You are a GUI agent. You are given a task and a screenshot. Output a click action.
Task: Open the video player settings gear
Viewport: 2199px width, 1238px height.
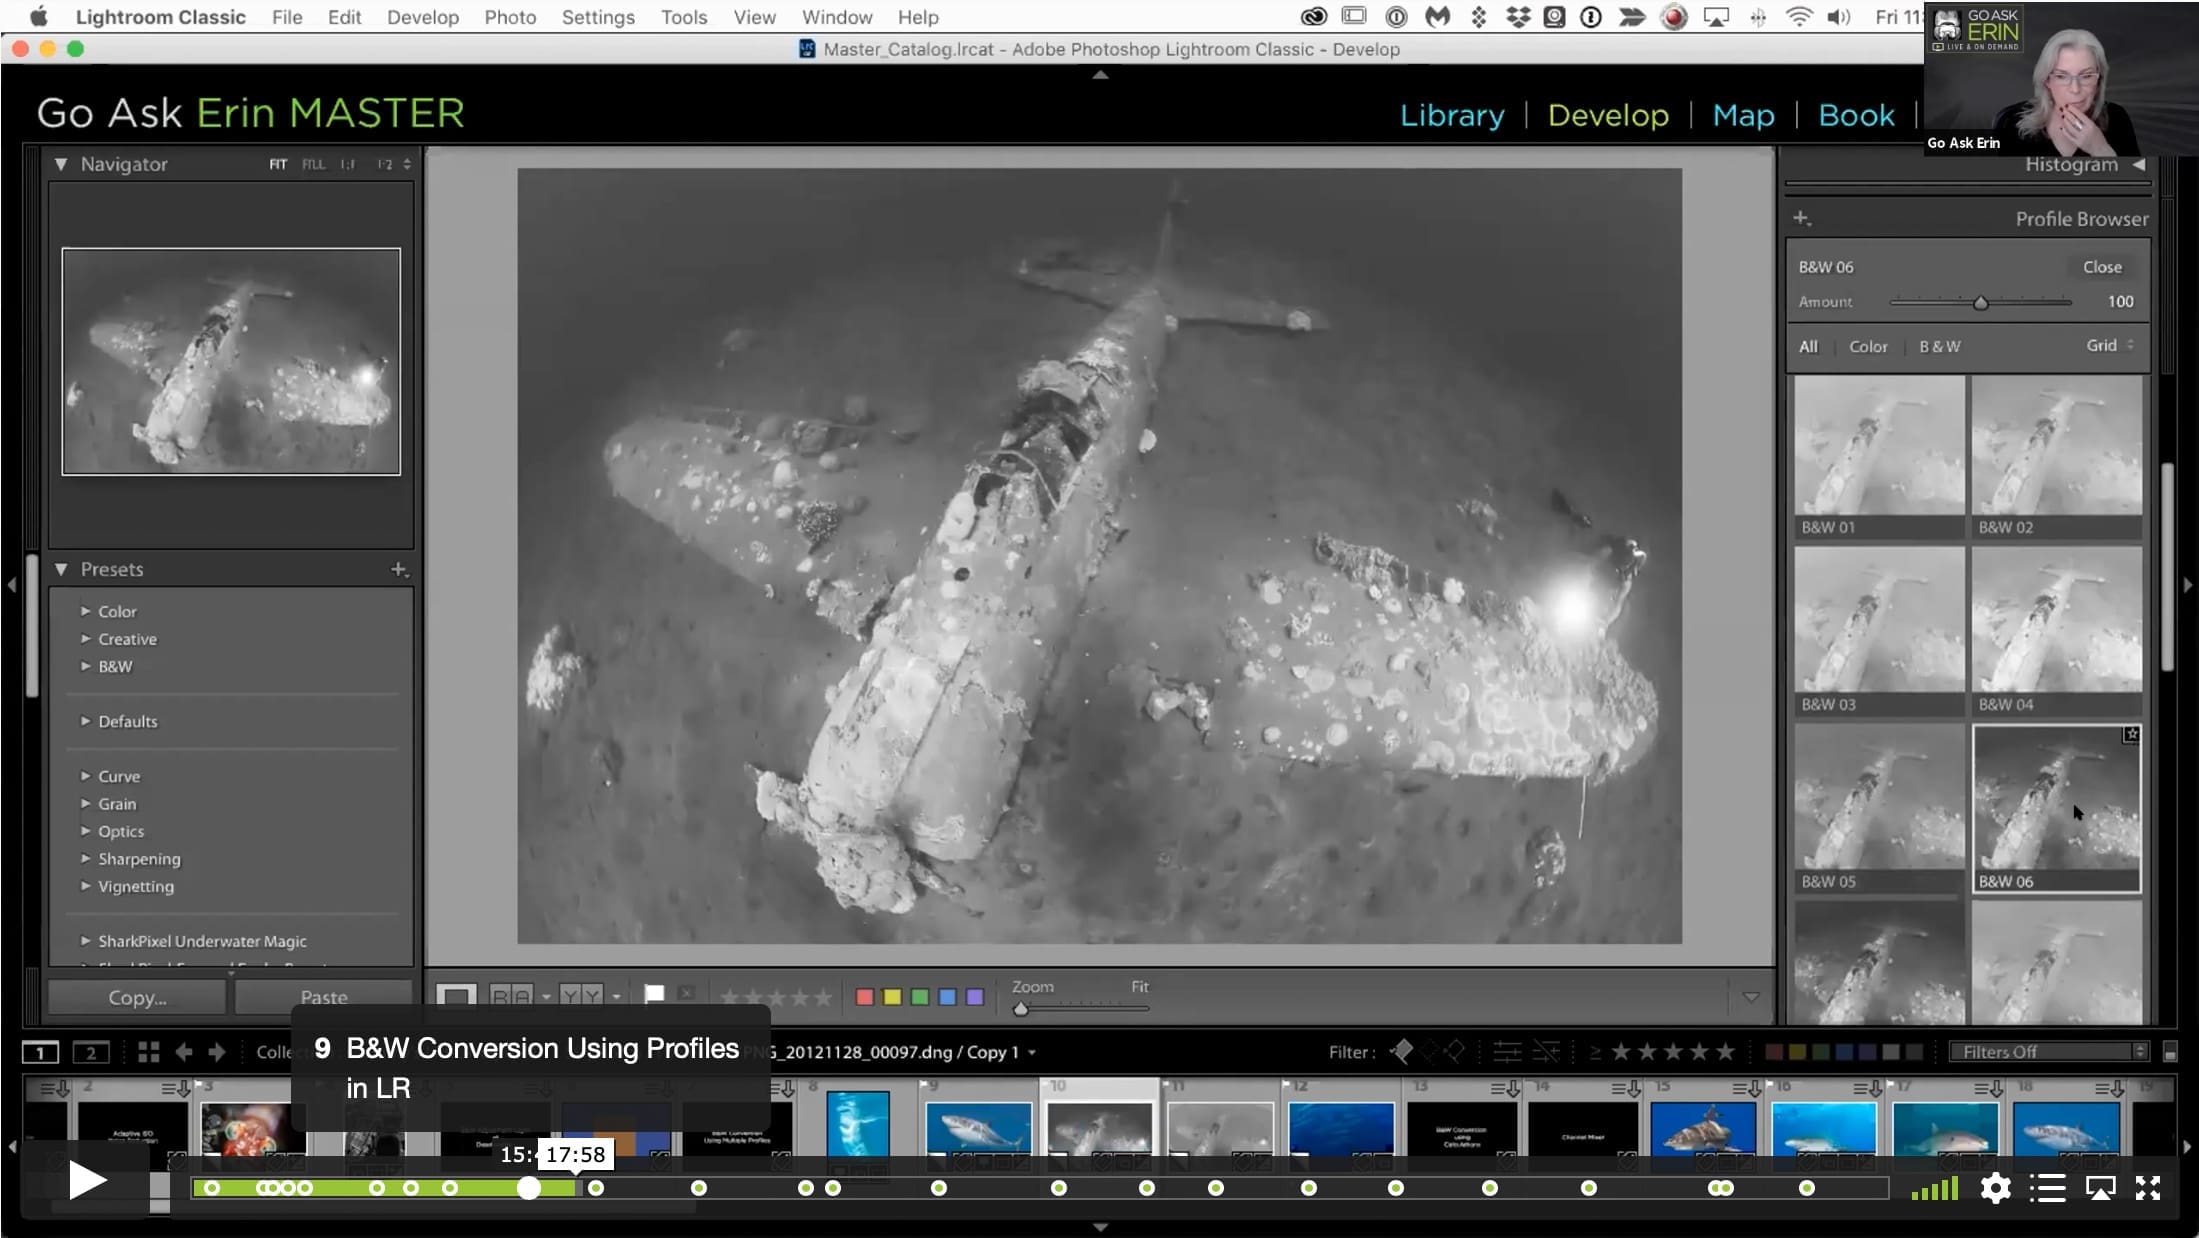[x=1995, y=1188]
